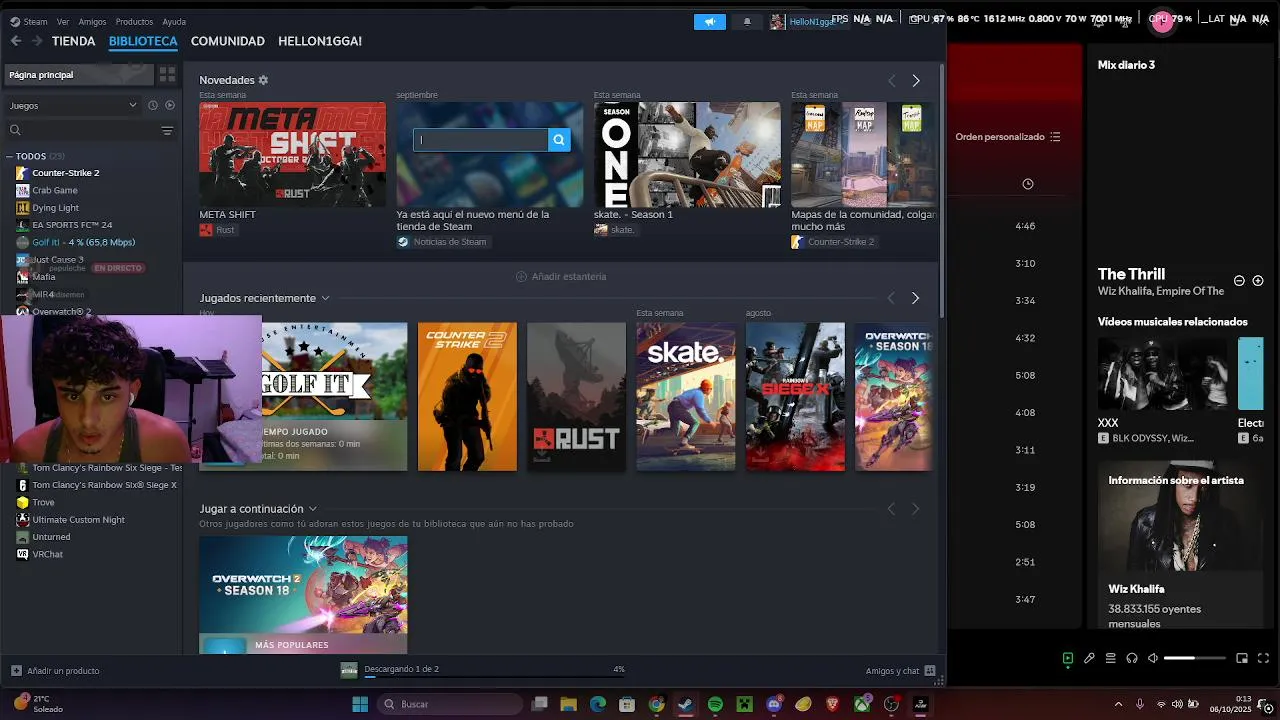Open Spotify play queue icon
The height and width of the screenshot is (720, 1280).
[x=1110, y=658]
